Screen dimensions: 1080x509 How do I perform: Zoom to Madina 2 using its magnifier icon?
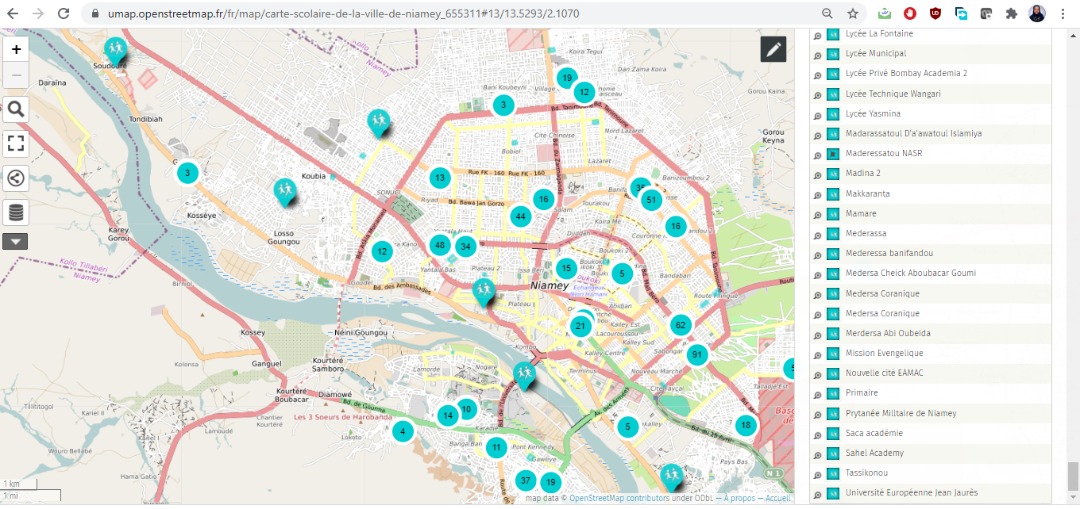click(818, 174)
